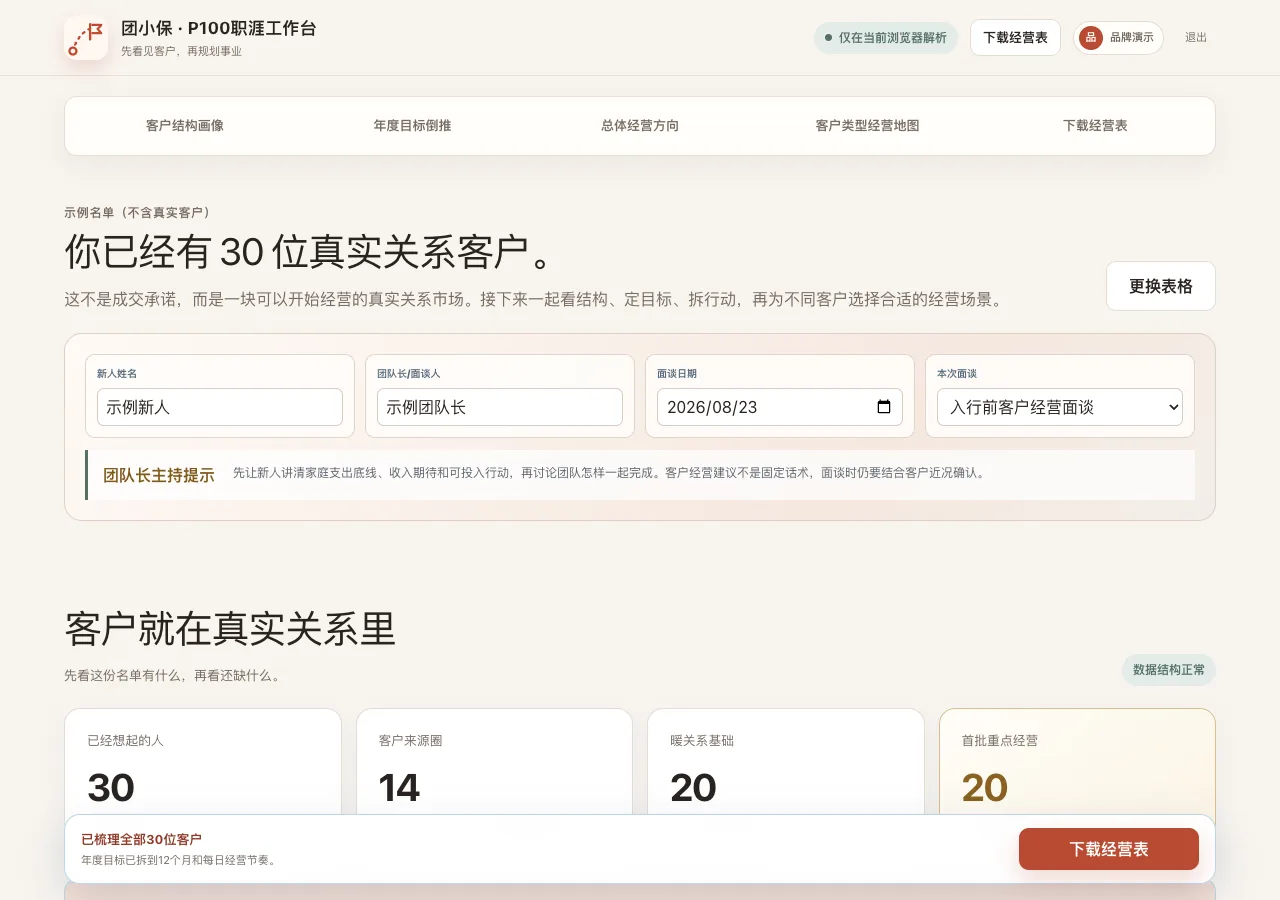Click the 仅在当前浏览器解析 status badge
Screen dimensions: 1280x900
886,38
